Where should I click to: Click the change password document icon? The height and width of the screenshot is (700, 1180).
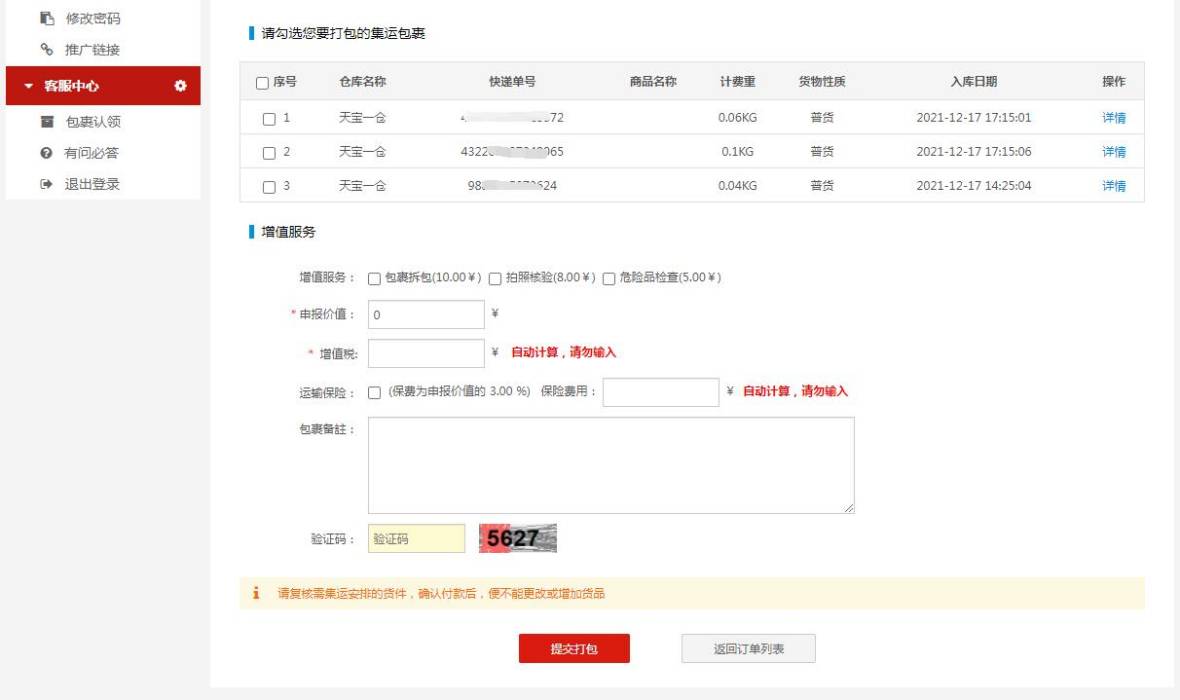tap(47, 18)
